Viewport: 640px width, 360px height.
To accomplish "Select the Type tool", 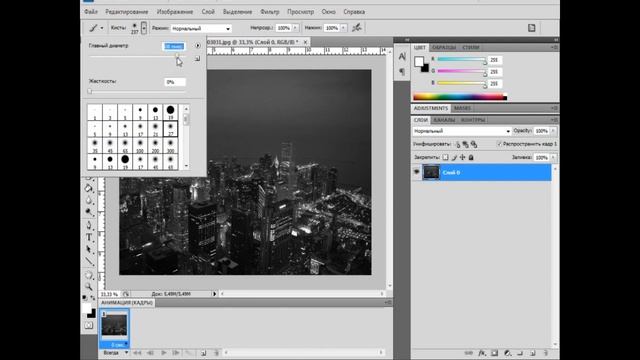I will pyautogui.click(x=89, y=237).
